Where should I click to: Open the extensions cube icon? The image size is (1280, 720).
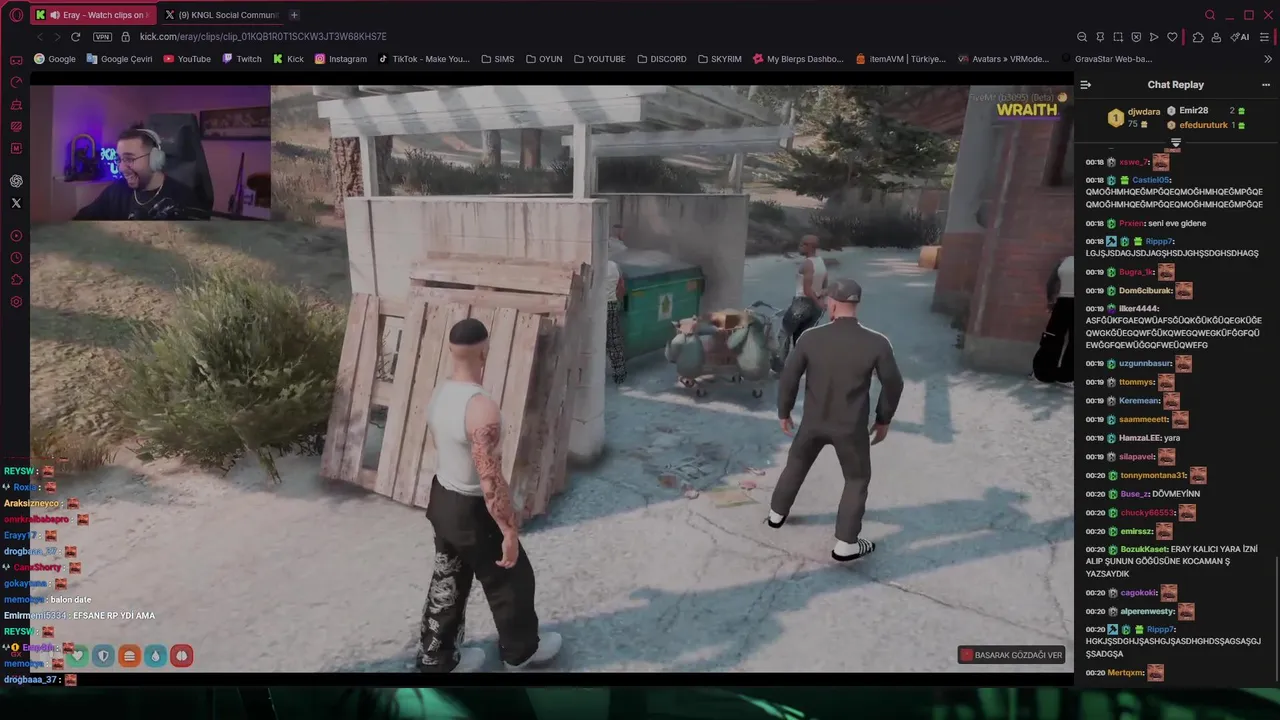pos(1198,37)
